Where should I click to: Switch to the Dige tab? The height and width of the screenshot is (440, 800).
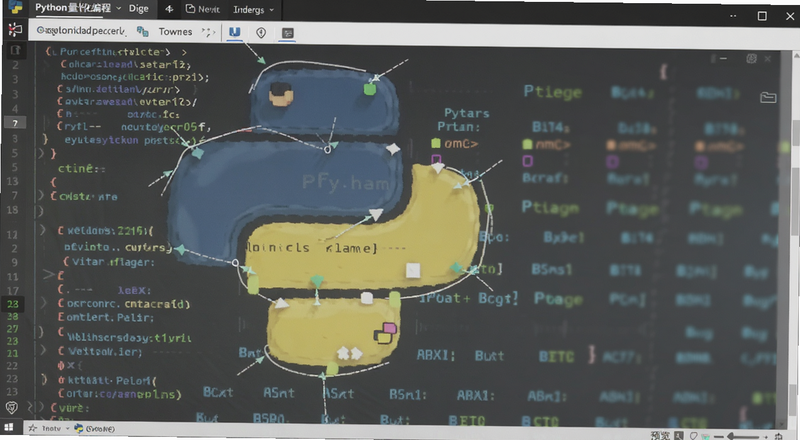138,8
